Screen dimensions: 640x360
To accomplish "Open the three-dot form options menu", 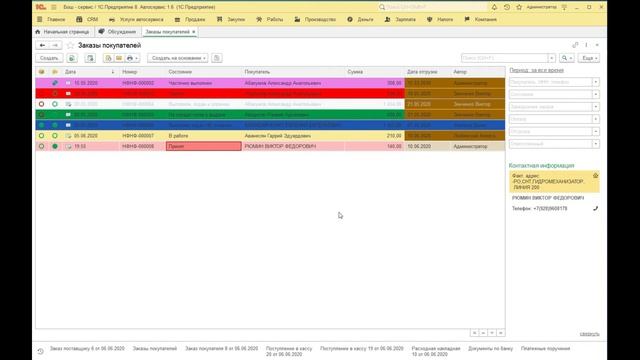I will 586,45.
